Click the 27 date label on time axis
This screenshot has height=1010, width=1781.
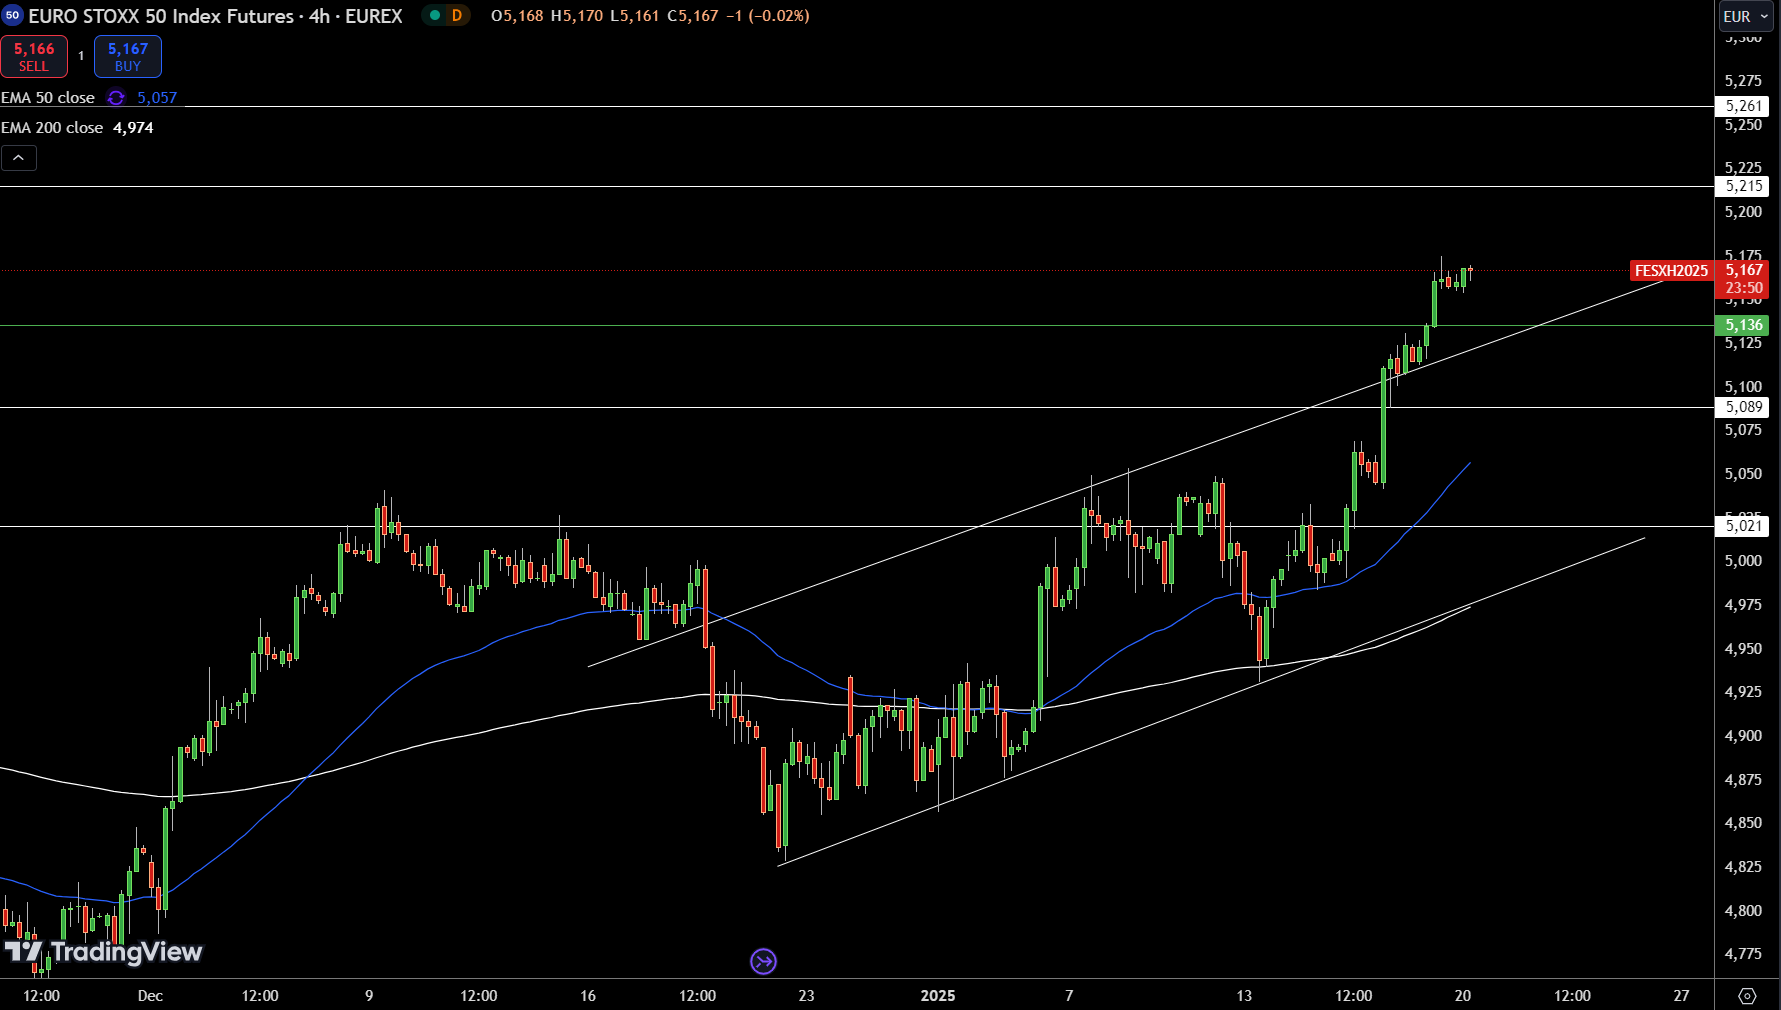click(x=1681, y=996)
